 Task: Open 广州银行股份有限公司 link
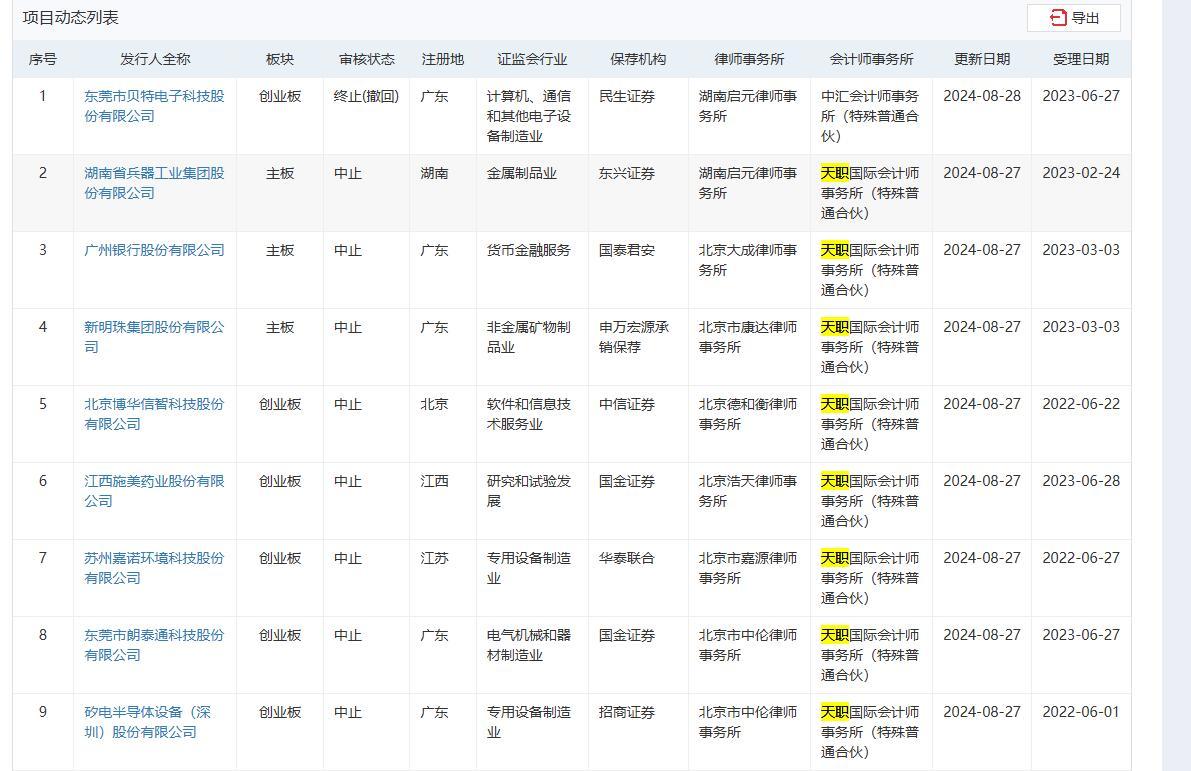[154, 250]
